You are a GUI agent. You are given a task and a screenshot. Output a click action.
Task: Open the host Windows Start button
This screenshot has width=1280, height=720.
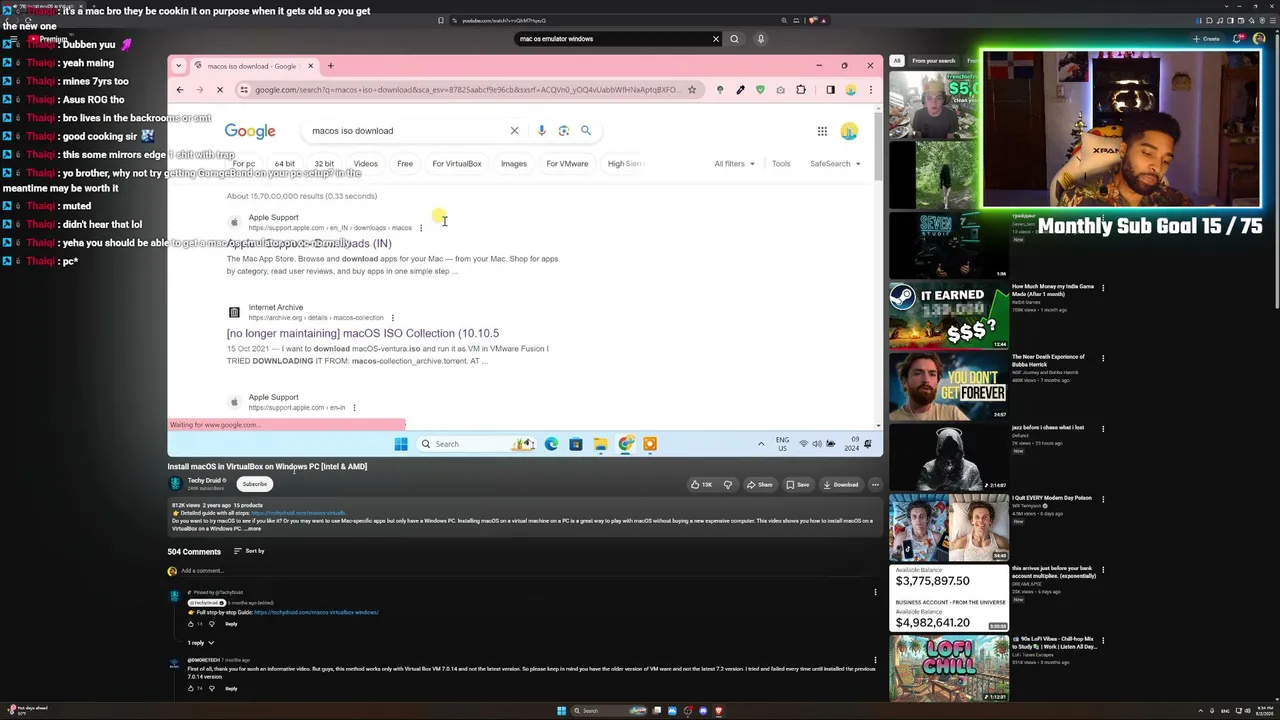[561, 711]
